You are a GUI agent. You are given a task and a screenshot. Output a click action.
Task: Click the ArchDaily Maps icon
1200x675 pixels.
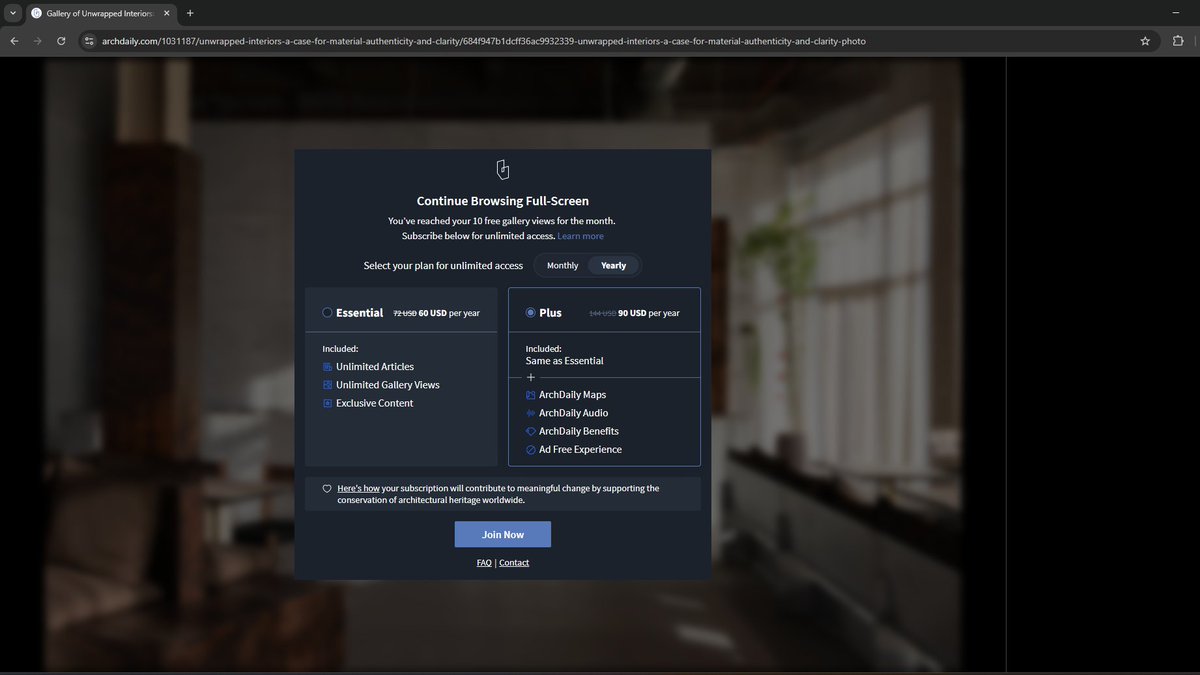pos(531,395)
